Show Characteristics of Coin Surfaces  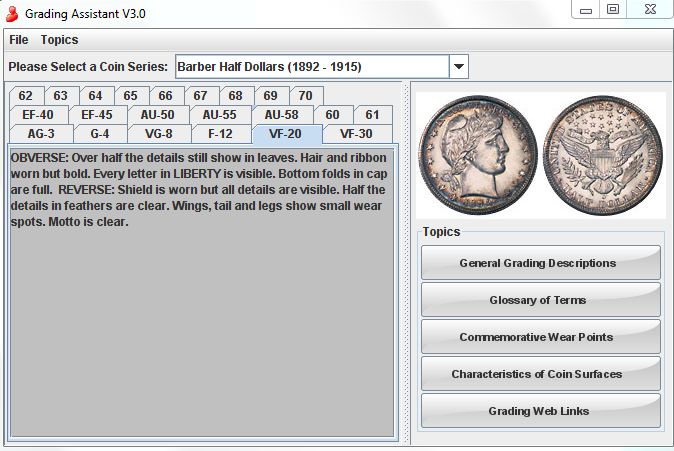tap(540, 374)
